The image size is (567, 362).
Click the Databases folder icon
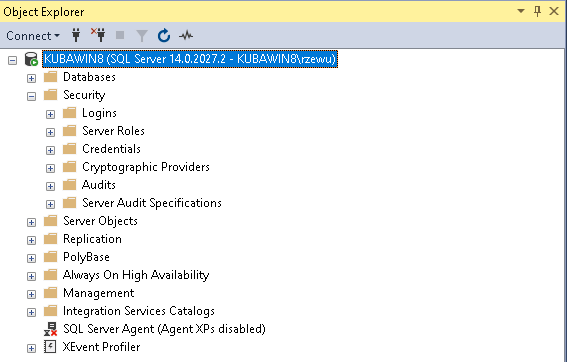pos(51,77)
